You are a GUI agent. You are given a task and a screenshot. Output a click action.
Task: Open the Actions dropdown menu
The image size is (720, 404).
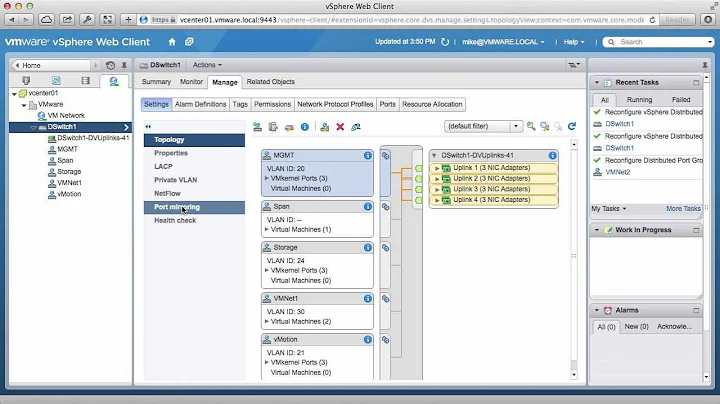(207, 65)
